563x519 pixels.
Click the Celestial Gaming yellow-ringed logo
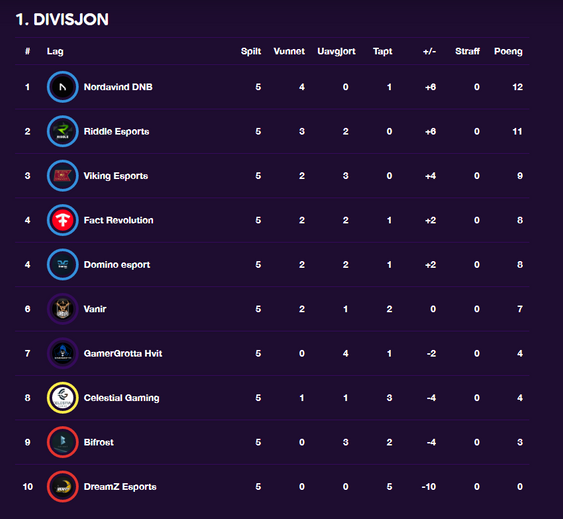click(62, 398)
